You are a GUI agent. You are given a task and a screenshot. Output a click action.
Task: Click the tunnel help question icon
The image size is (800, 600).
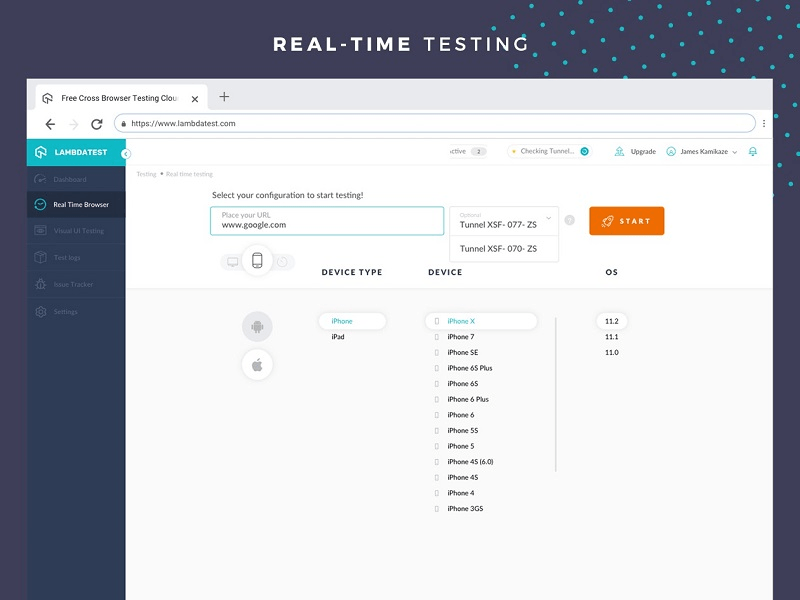tap(570, 220)
